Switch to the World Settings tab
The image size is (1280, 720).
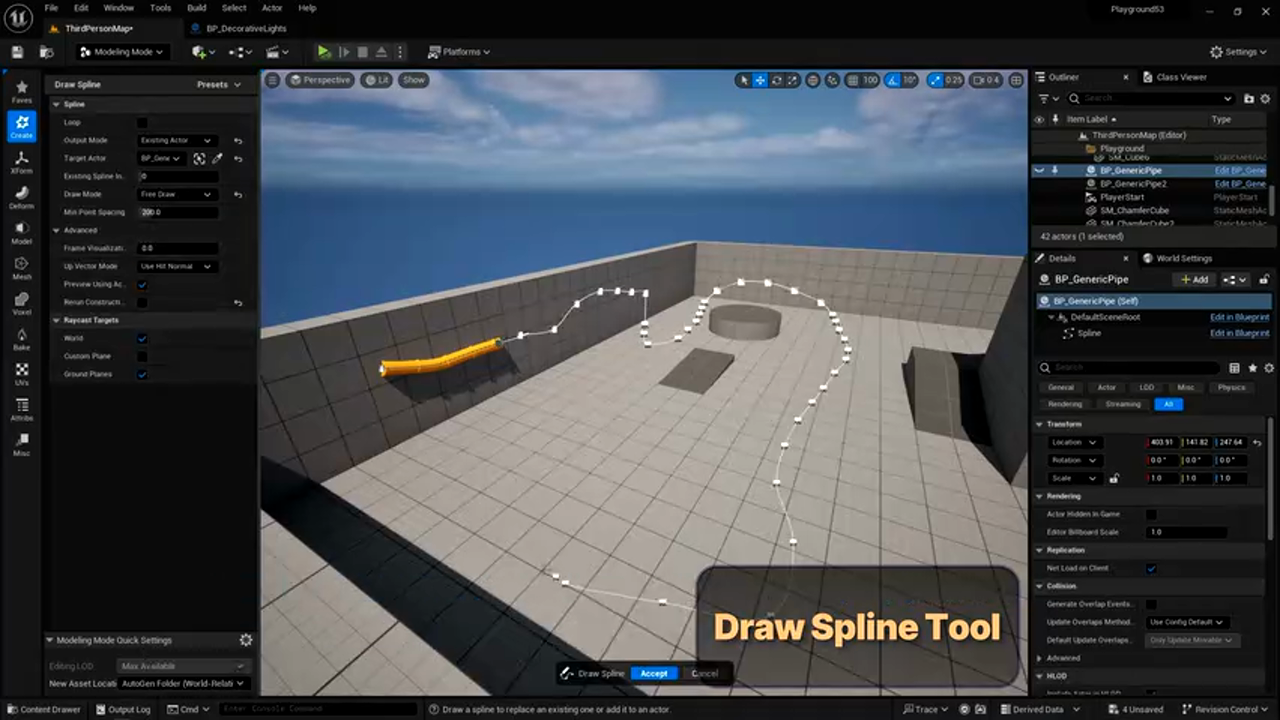(1183, 258)
